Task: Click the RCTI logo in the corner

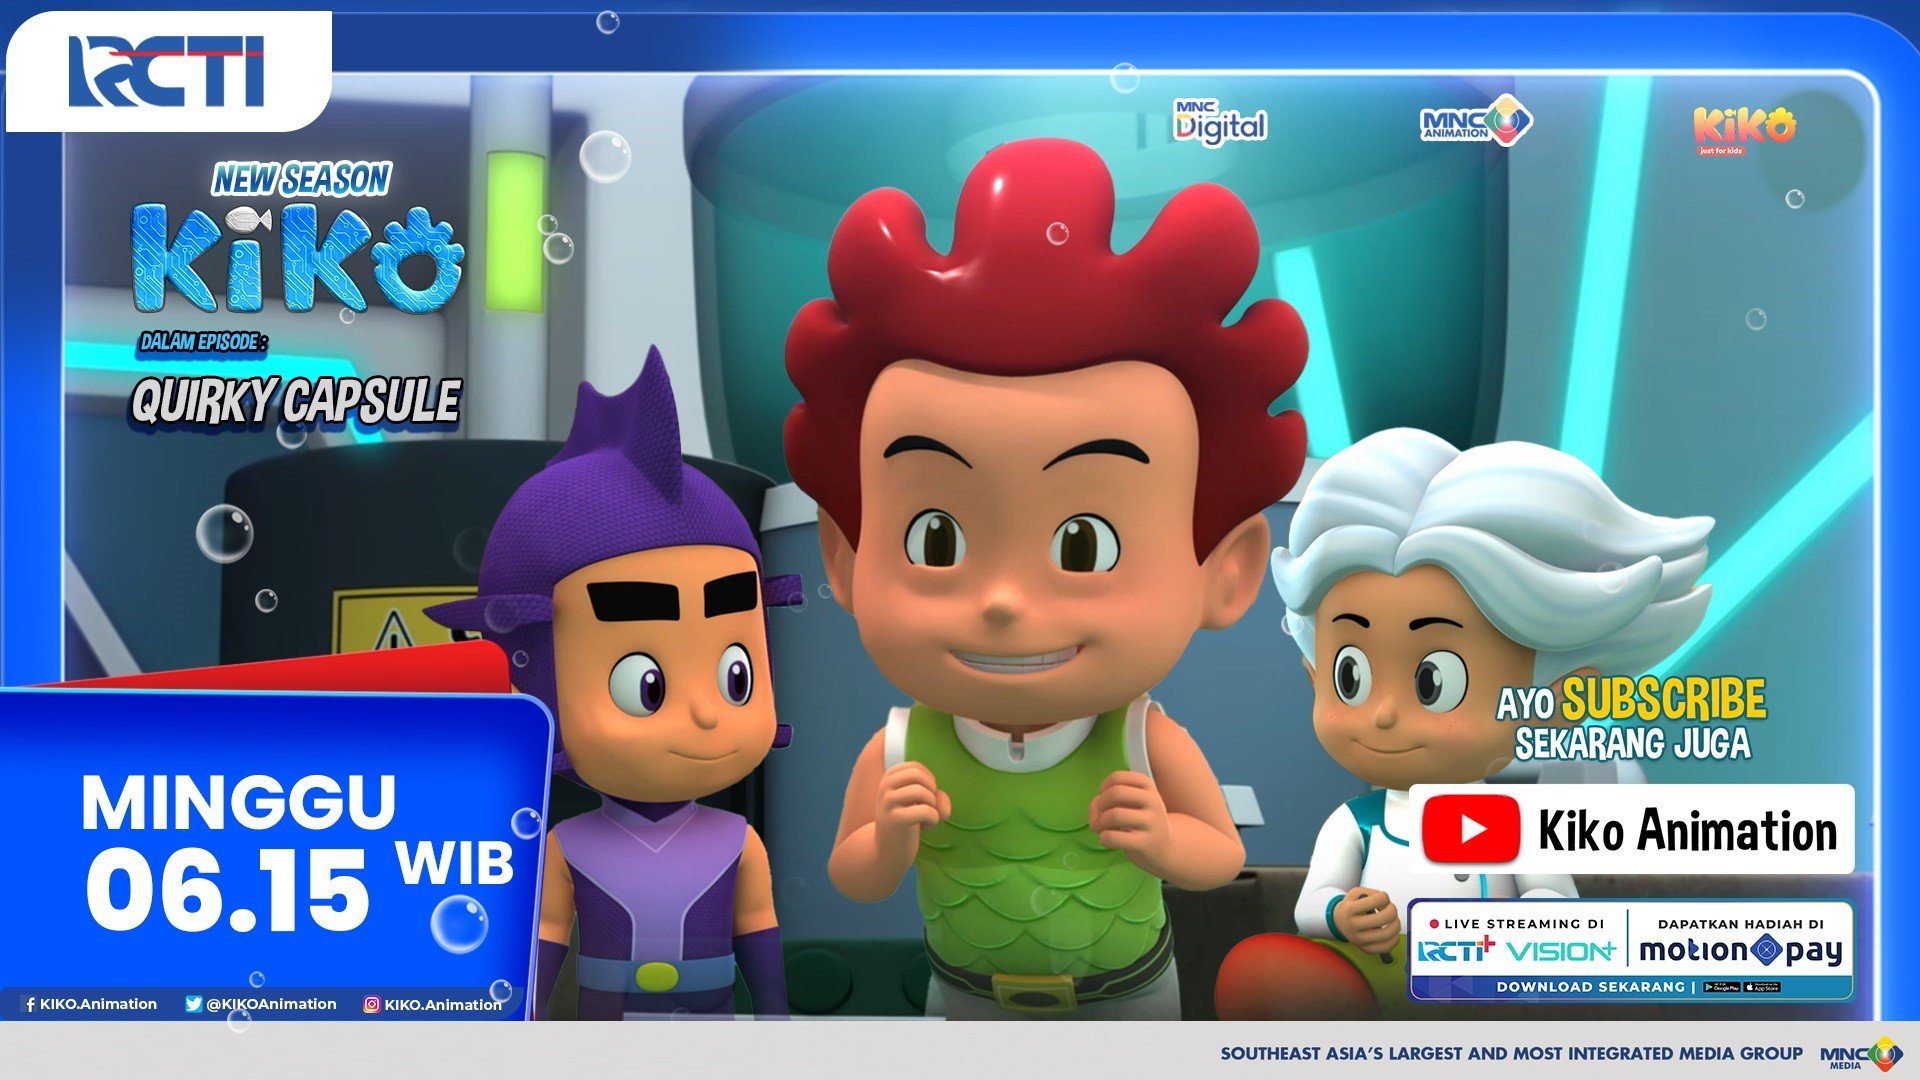Action: pyautogui.click(x=166, y=71)
